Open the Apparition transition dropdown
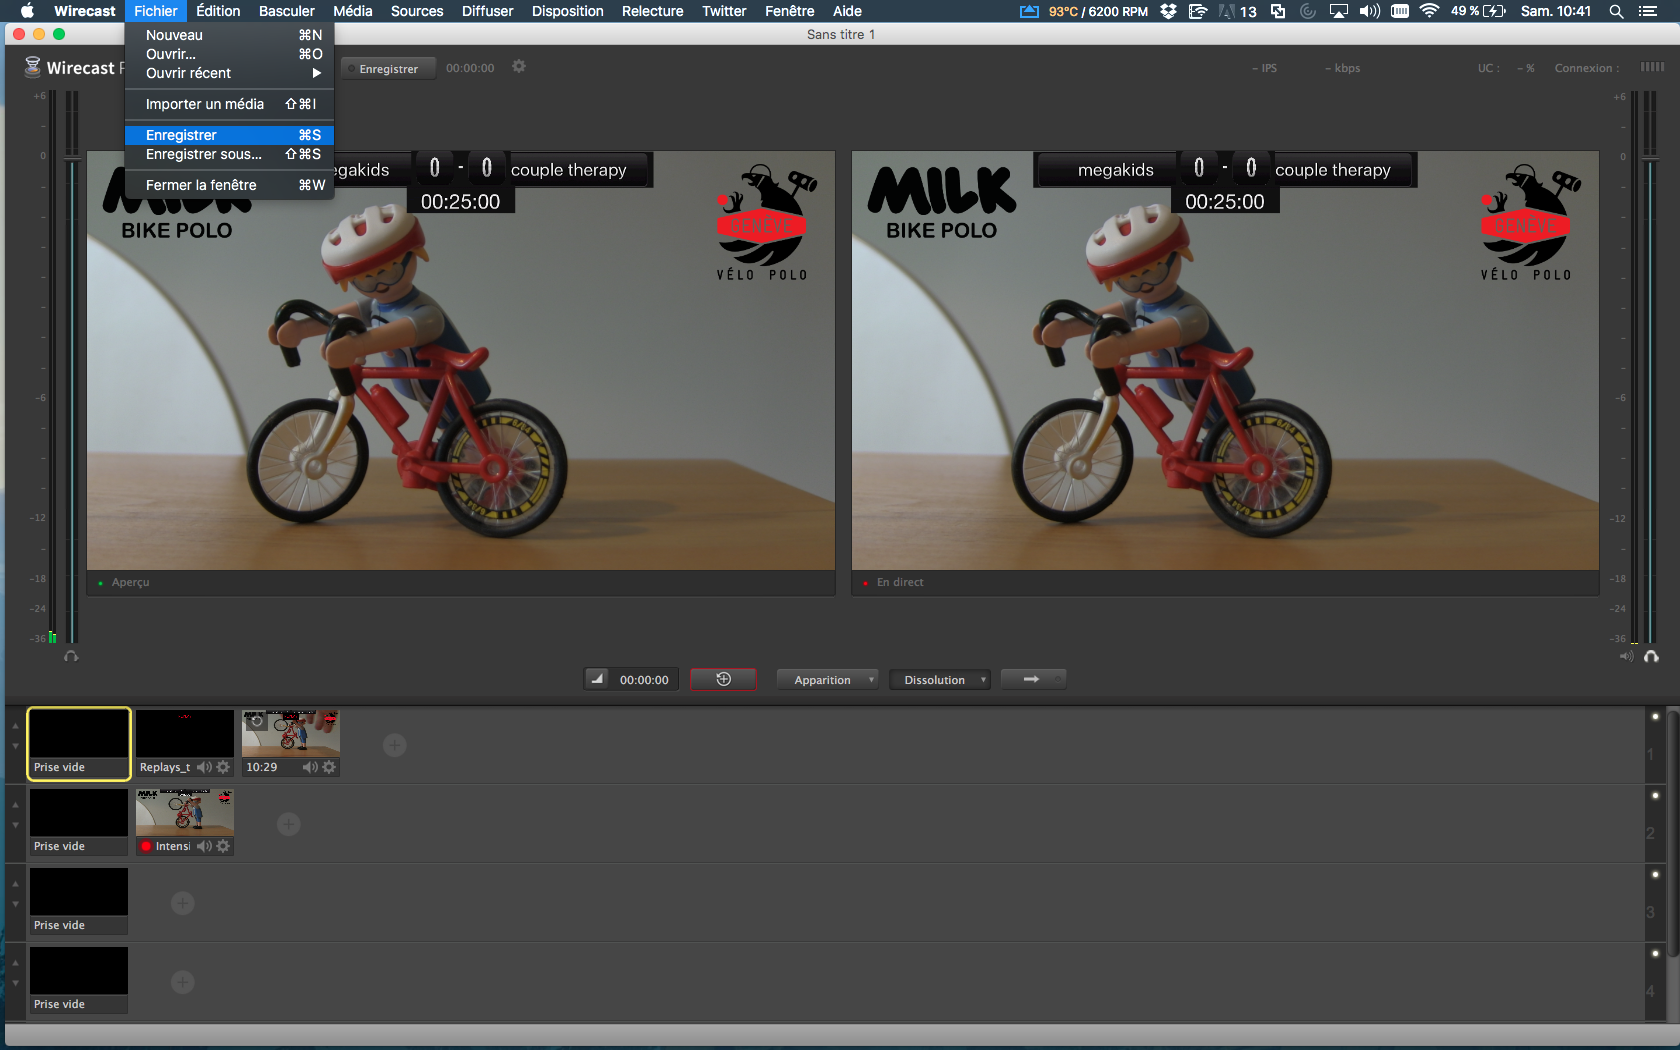This screenshot has width=1680, height=1050. (827, 680)
